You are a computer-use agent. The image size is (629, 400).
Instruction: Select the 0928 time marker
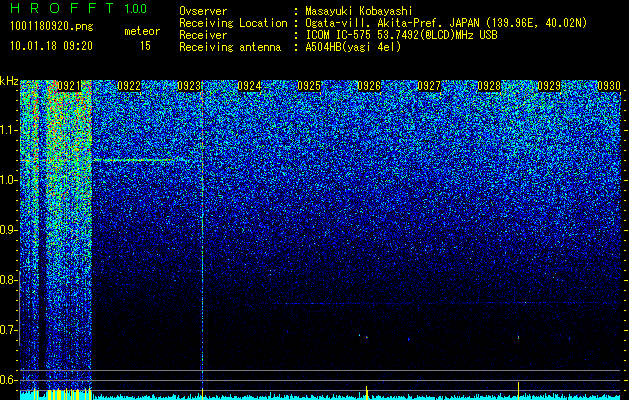pos(489,86)
